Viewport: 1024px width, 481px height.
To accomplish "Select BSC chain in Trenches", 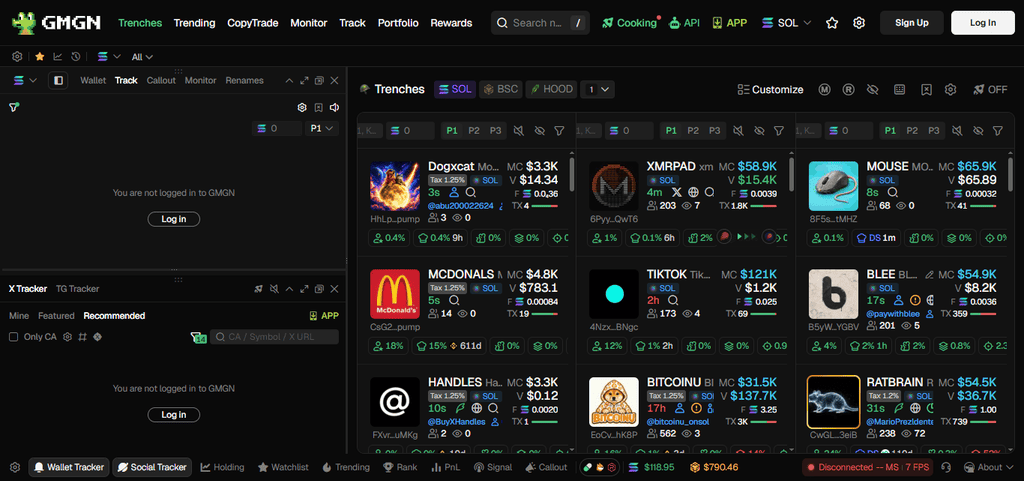I will pyautogui.click(x=501, y=89).
